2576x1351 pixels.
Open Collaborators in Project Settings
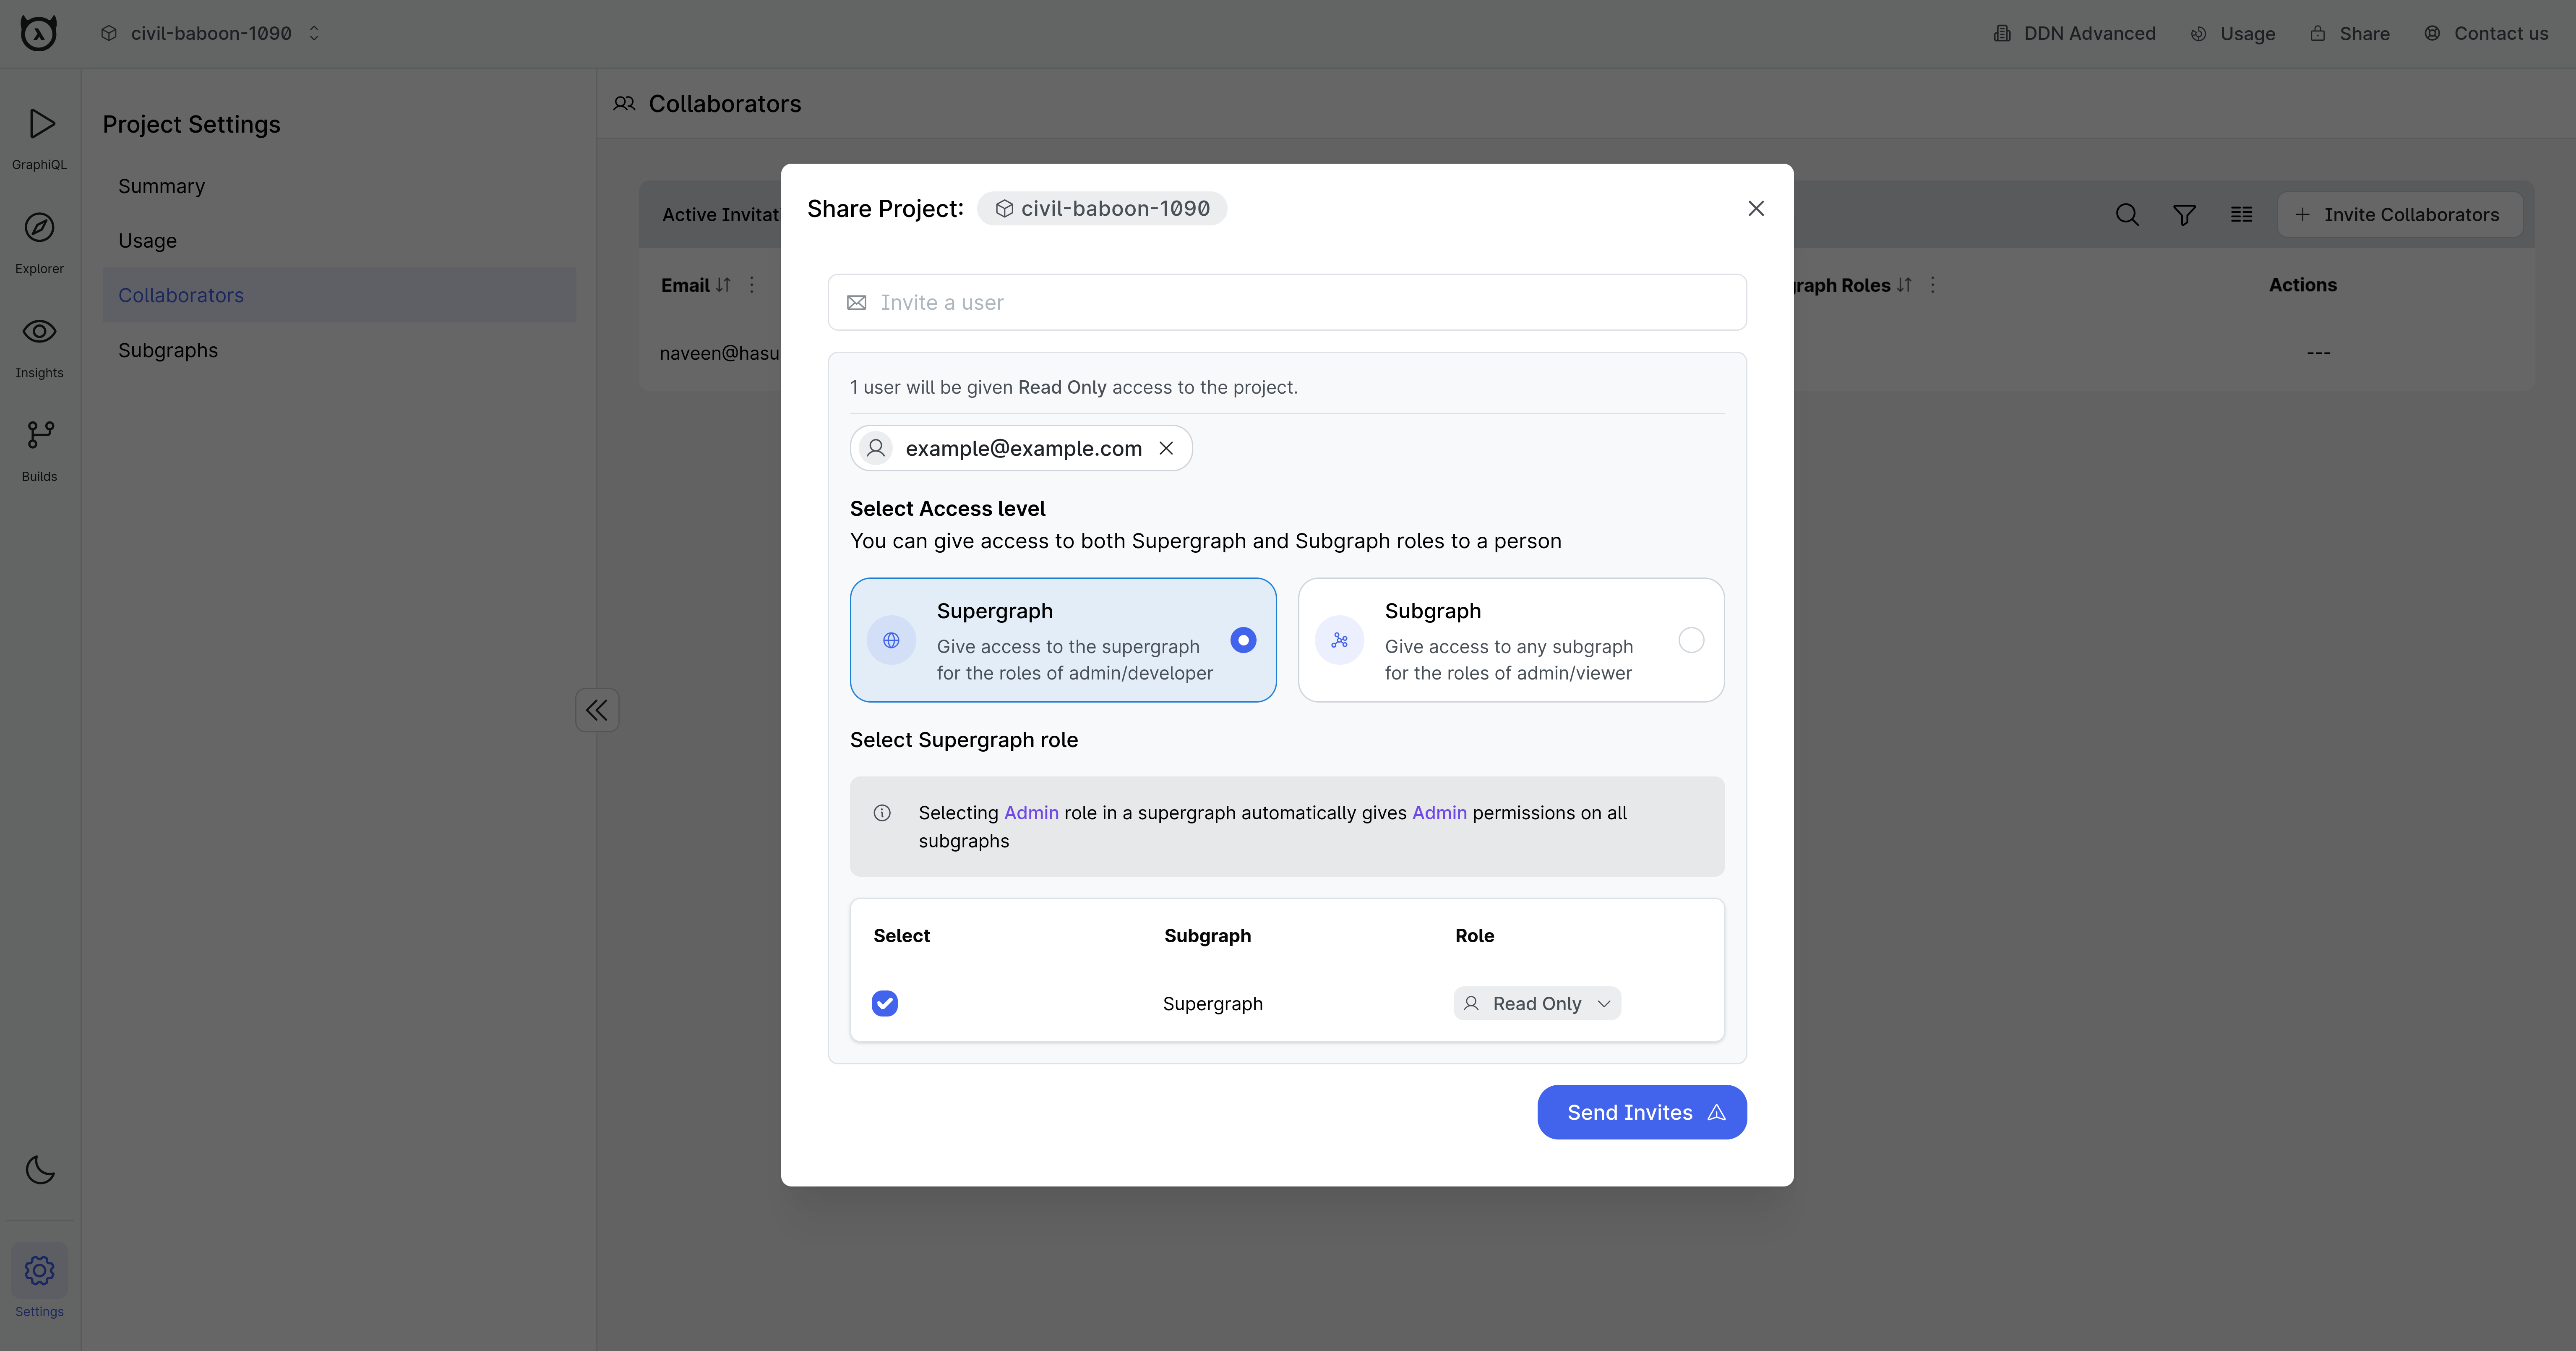(x=339, y=295)
